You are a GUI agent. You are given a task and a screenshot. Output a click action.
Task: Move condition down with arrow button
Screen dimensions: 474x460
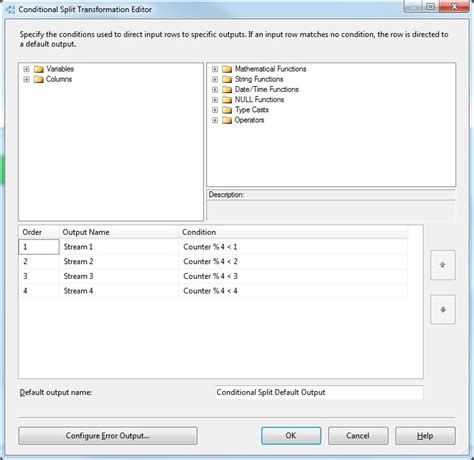click(443, 310)
